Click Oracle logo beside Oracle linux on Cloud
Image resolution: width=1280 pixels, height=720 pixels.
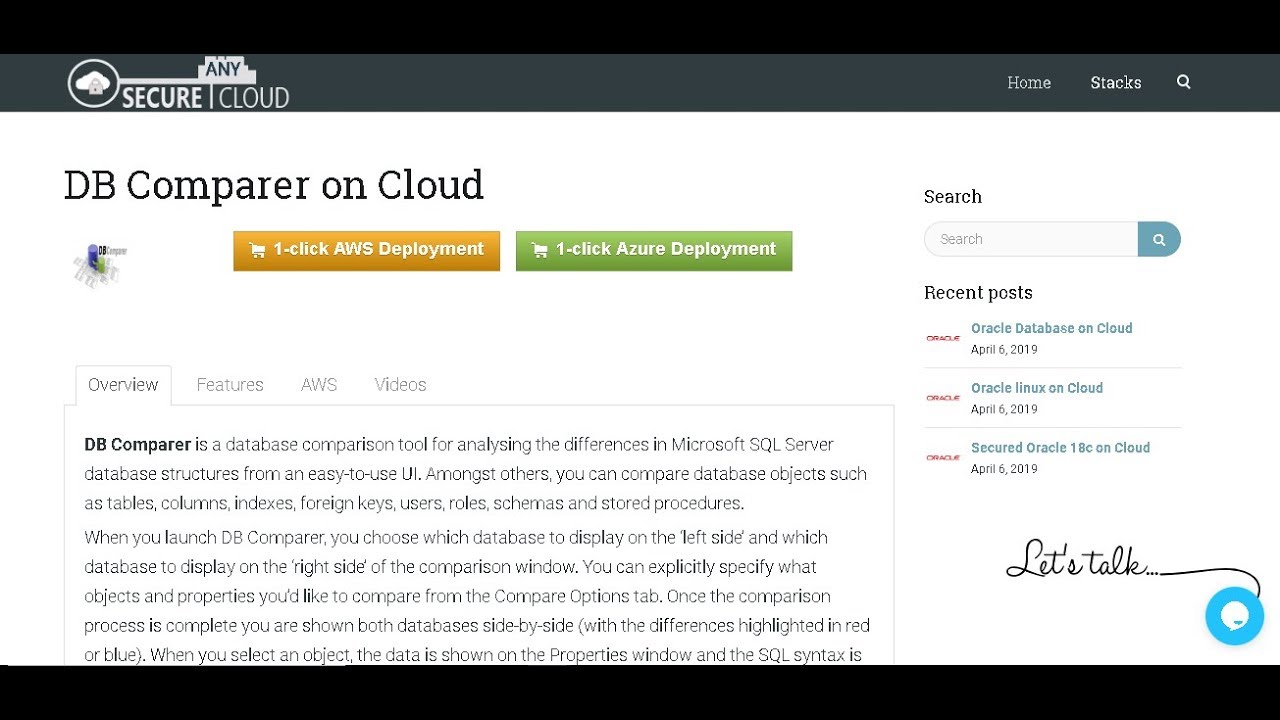coord(943,398)
